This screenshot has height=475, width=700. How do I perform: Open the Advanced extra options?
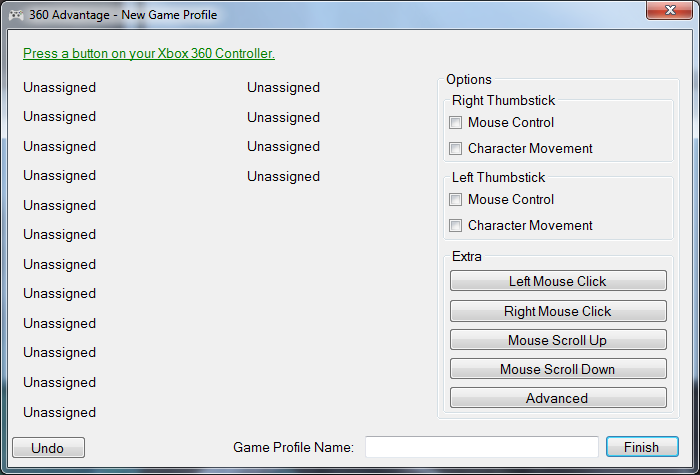[558, 398]
